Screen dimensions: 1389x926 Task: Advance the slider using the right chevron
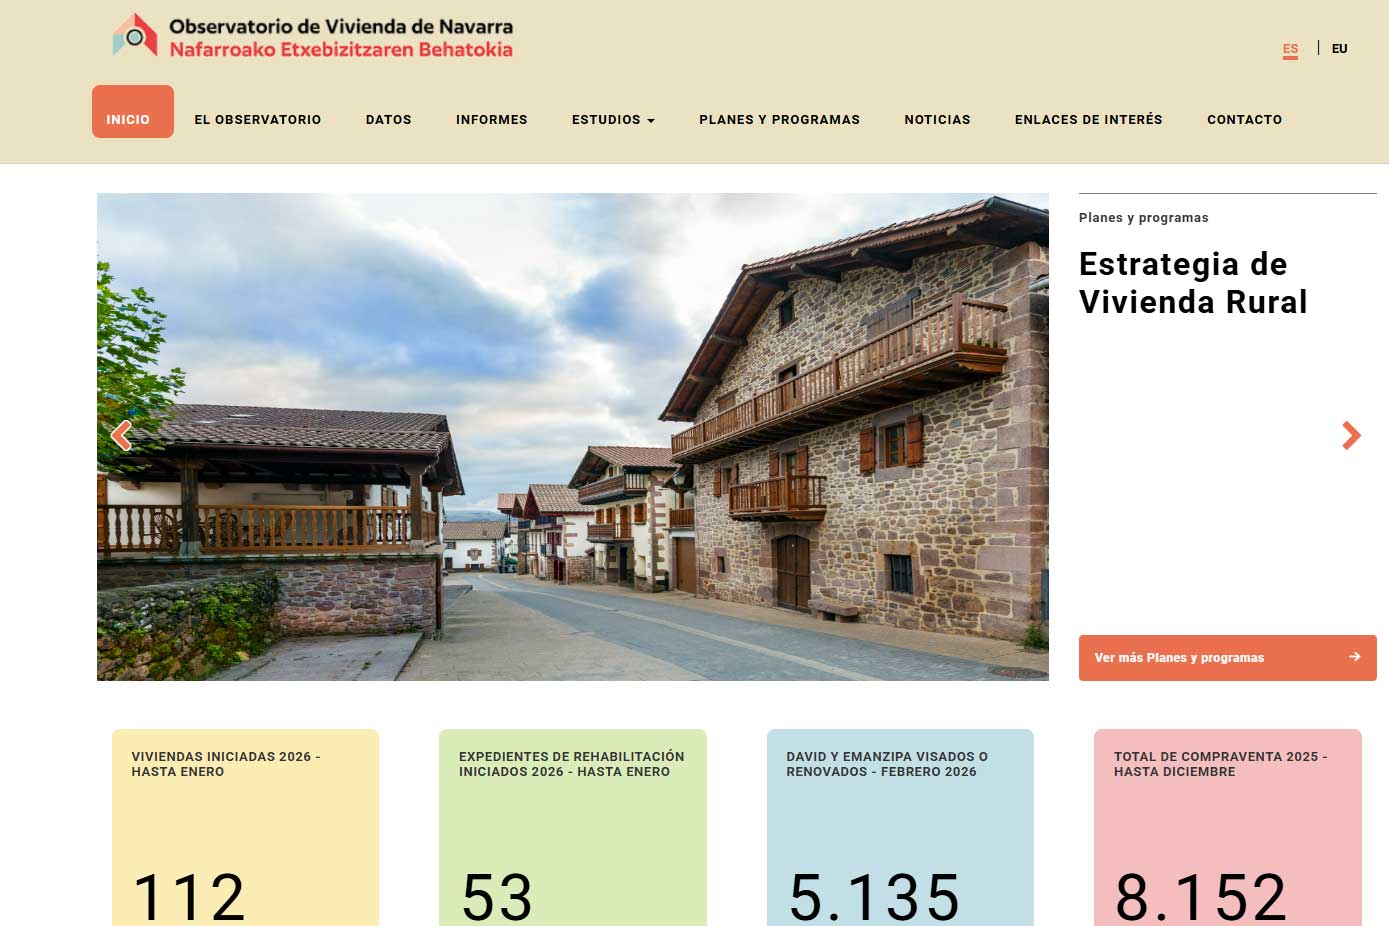[1352, 435]
